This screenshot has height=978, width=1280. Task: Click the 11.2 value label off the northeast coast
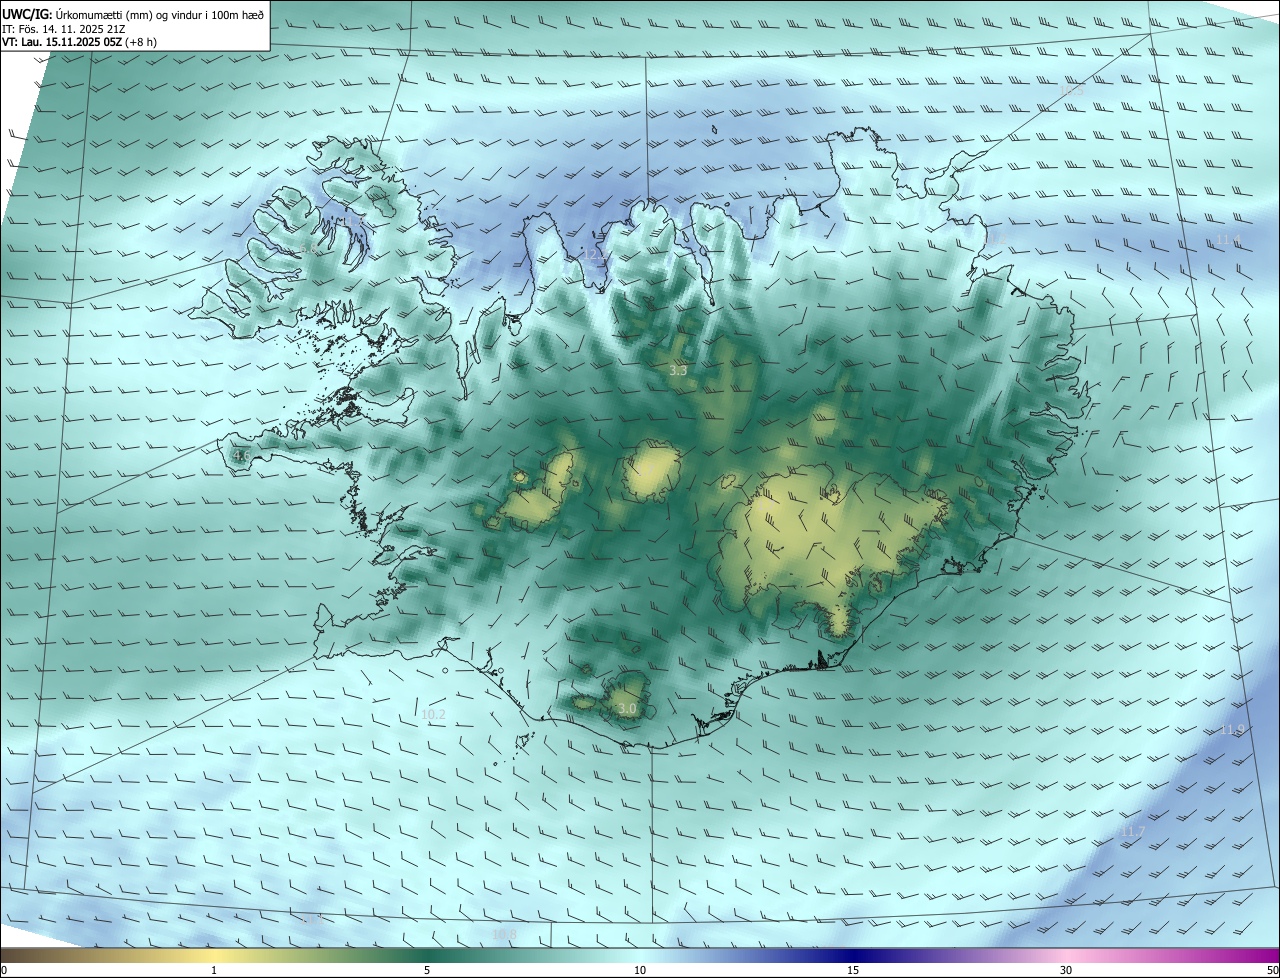(997, 239)
